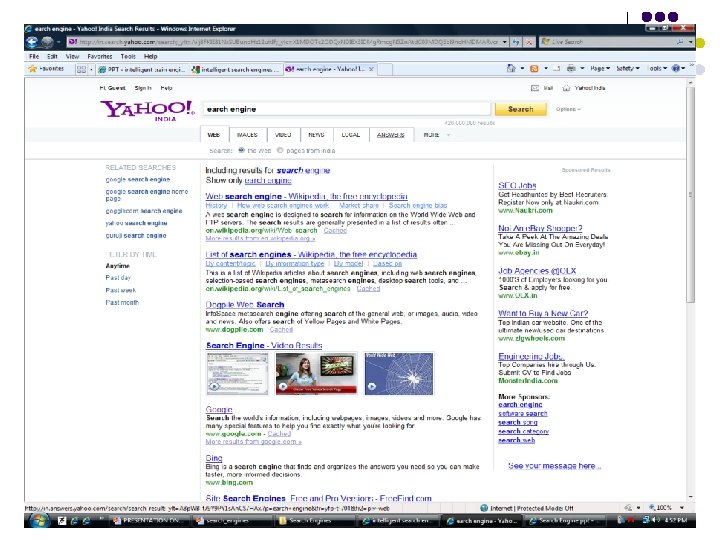720x540 pixels.
Task: Click the yellow Search button
Action: (x=521, y=109)
